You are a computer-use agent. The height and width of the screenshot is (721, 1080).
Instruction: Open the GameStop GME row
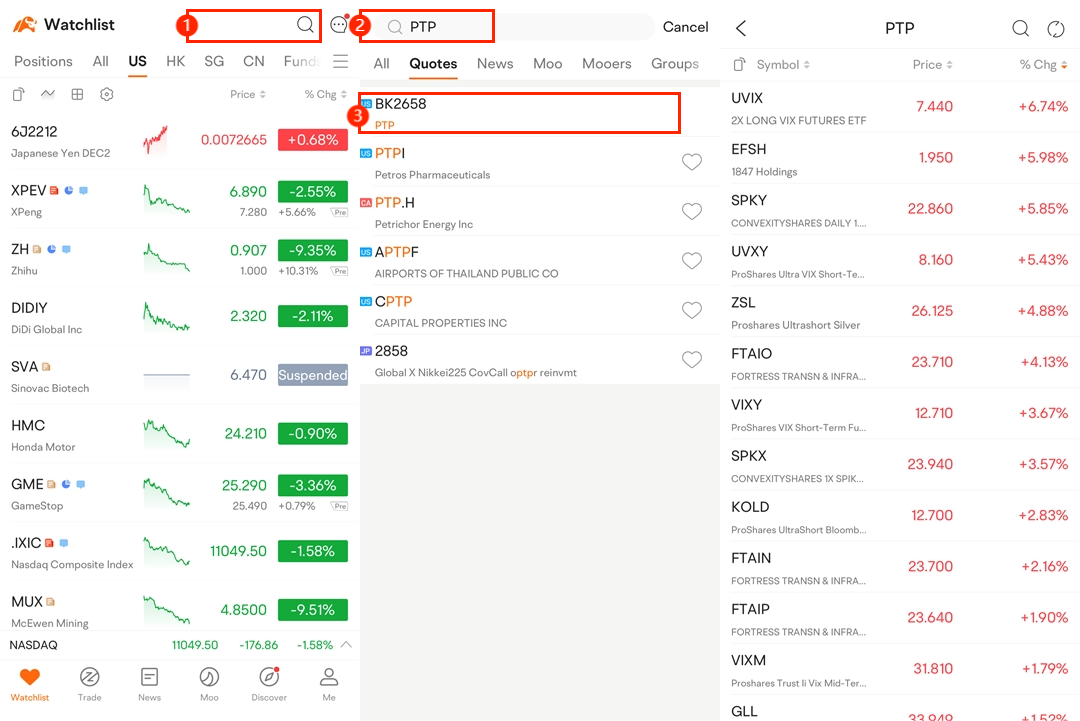[179, 494]
